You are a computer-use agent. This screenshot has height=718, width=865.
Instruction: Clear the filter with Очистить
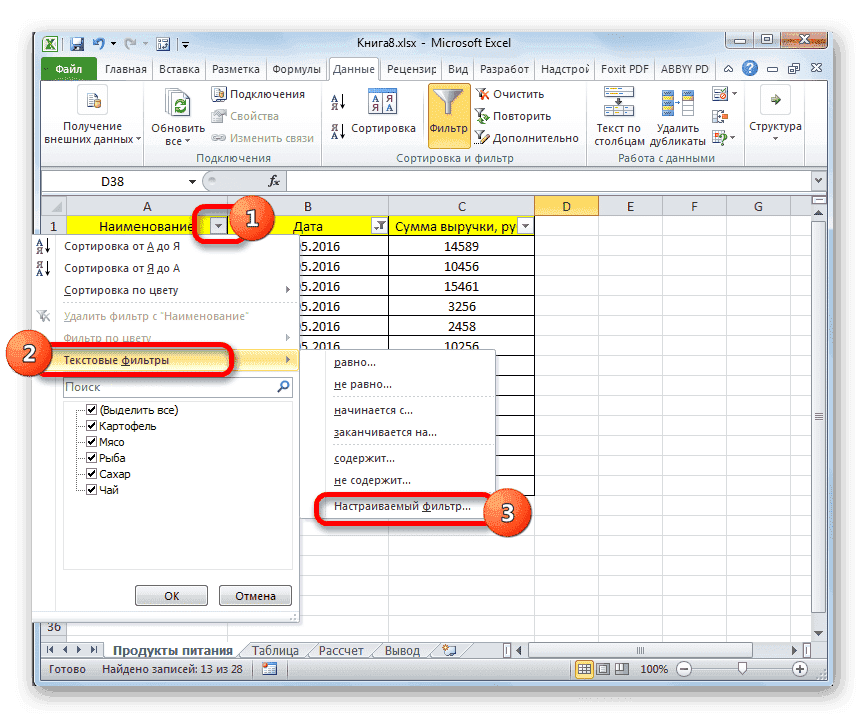tap(509, 93)
